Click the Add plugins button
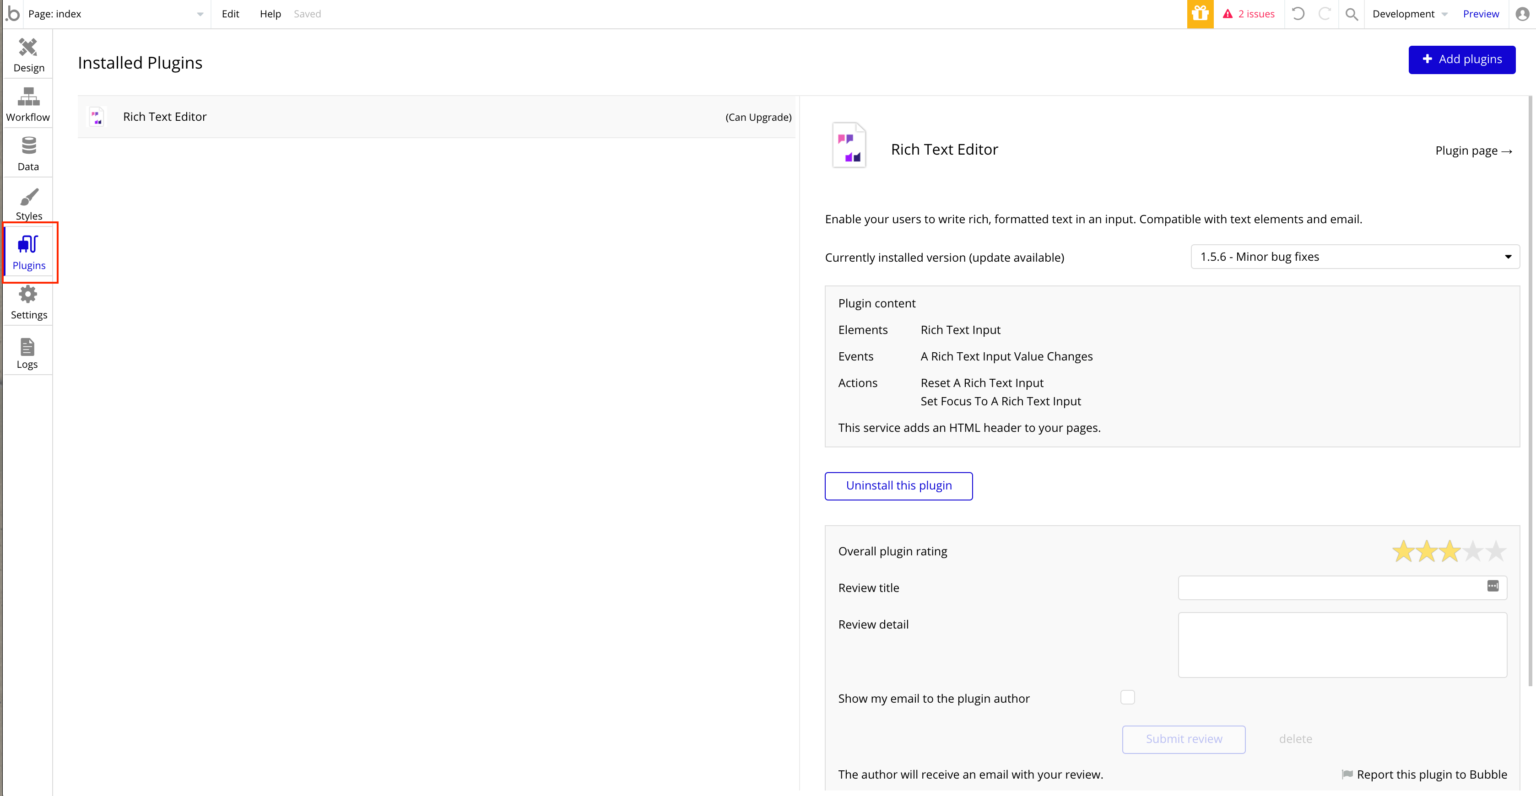 pos(1461,59)
